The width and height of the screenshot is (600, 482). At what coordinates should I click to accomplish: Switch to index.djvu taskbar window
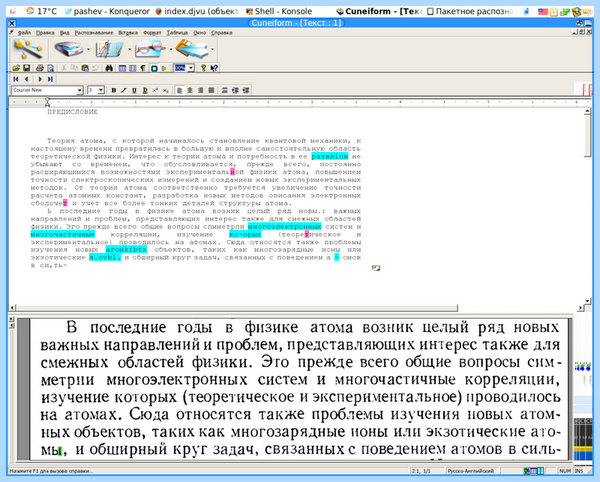197,11
